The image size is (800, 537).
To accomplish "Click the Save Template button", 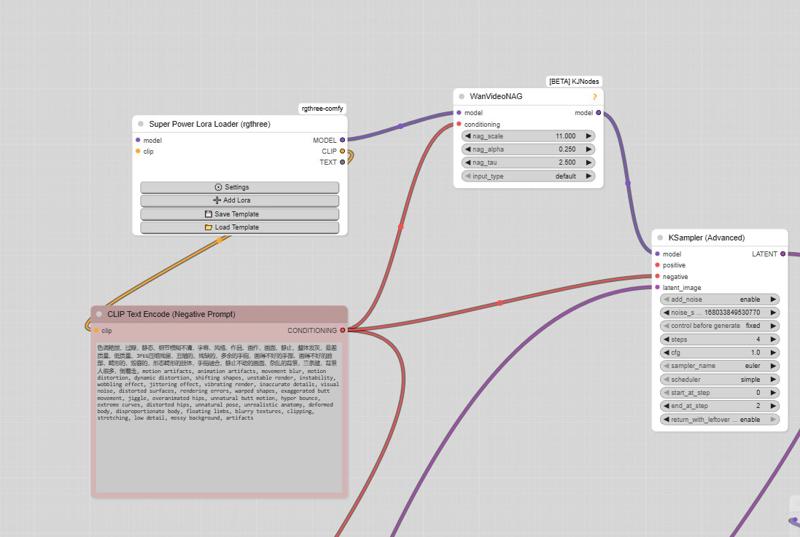I will pyautogui.click(x=239, y=214).
